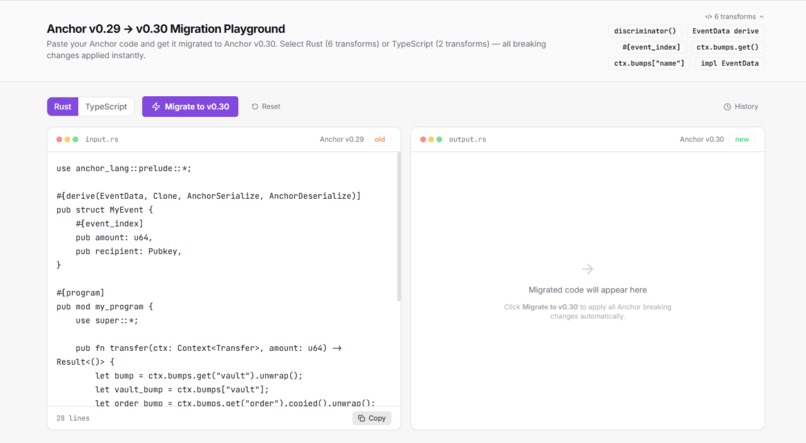806x443 pixels.
Task: Click the 'new' version badge
Action: (x=742, y=139)
